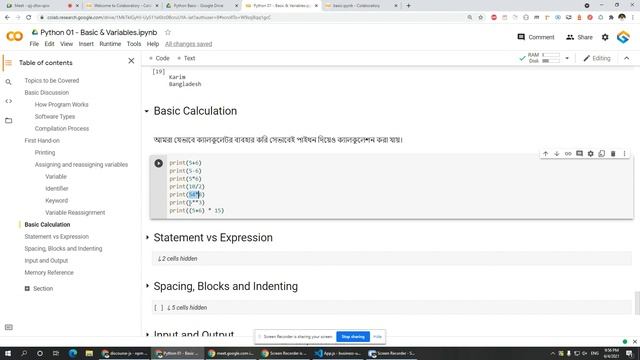Open Code snippets sidebar icon
Image resolution: width=640 pixels, height=360 pixels.
(x=9, y=101)
